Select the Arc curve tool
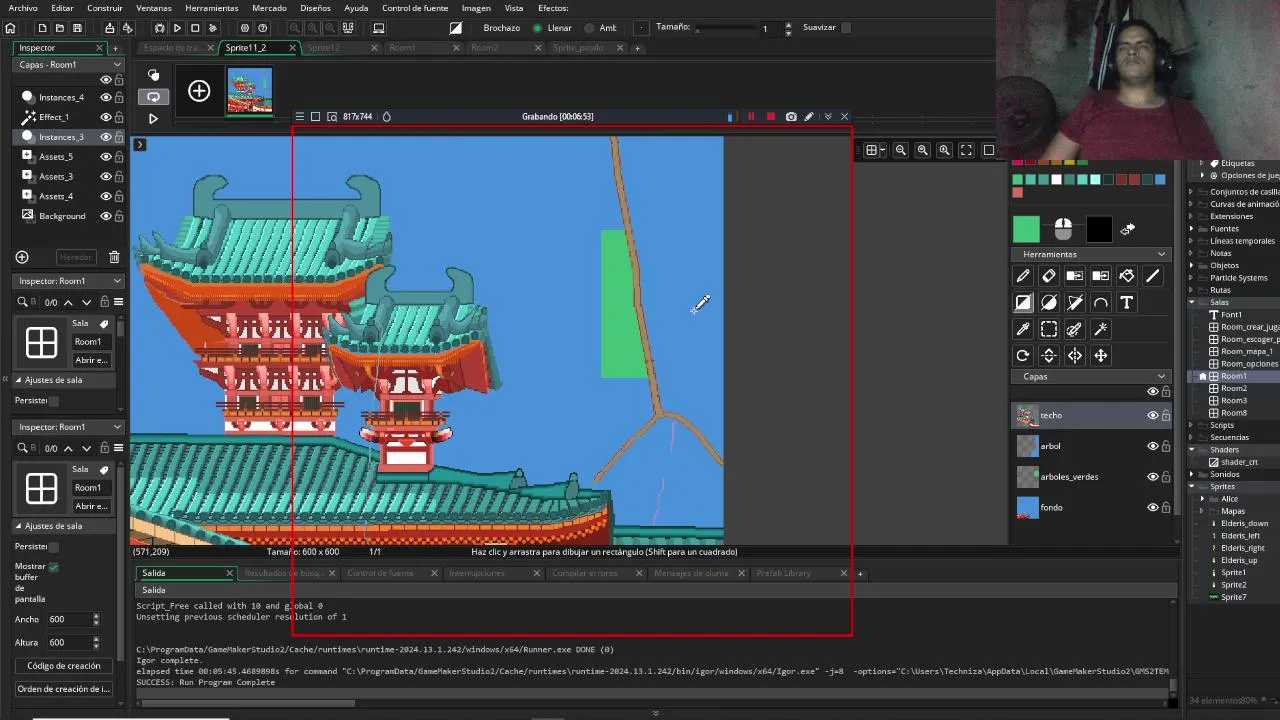Viewport: 1280px width, 720px height. coord(1101,302)
